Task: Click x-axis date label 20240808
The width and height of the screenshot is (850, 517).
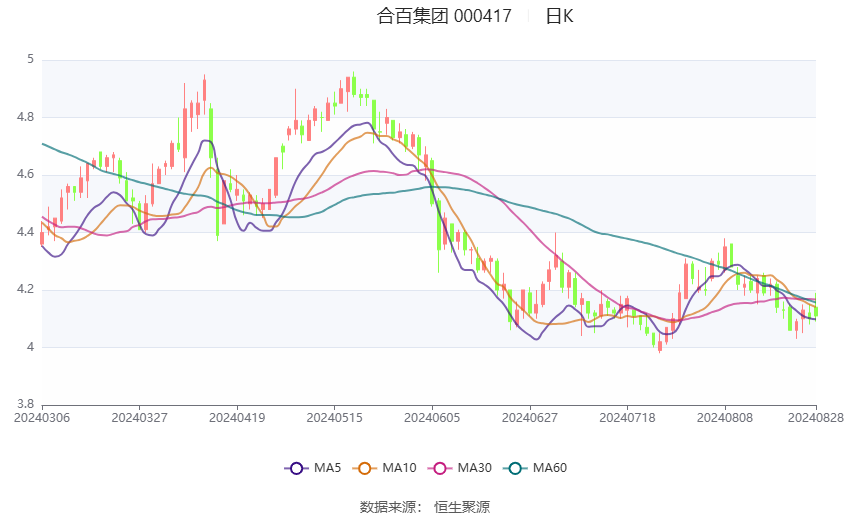Action: click(x=725, y=418)
